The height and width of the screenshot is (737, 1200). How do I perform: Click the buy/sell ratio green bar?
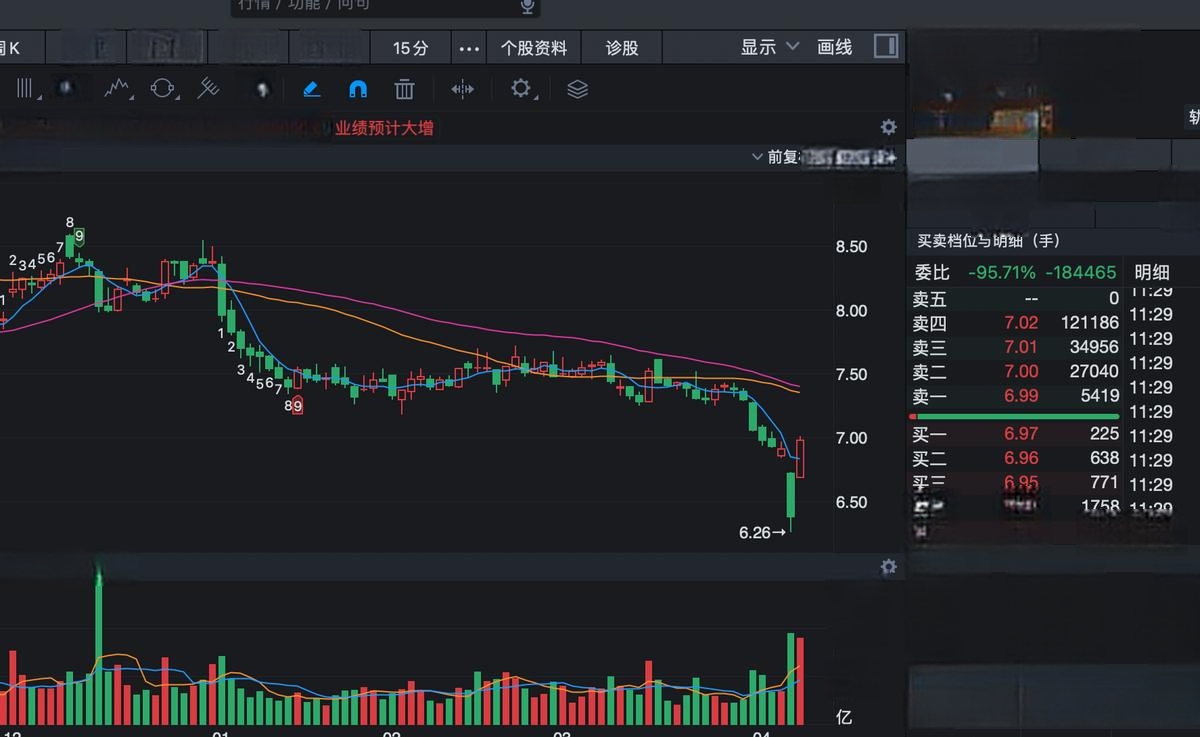[x=1018, y=416]
